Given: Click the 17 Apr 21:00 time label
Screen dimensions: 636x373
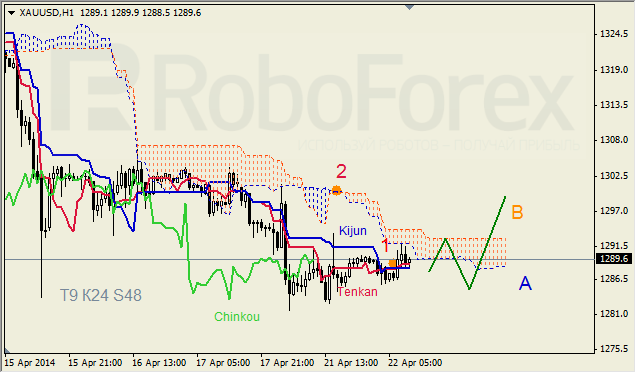Looking at the screenshot, I should click(287, 362).
